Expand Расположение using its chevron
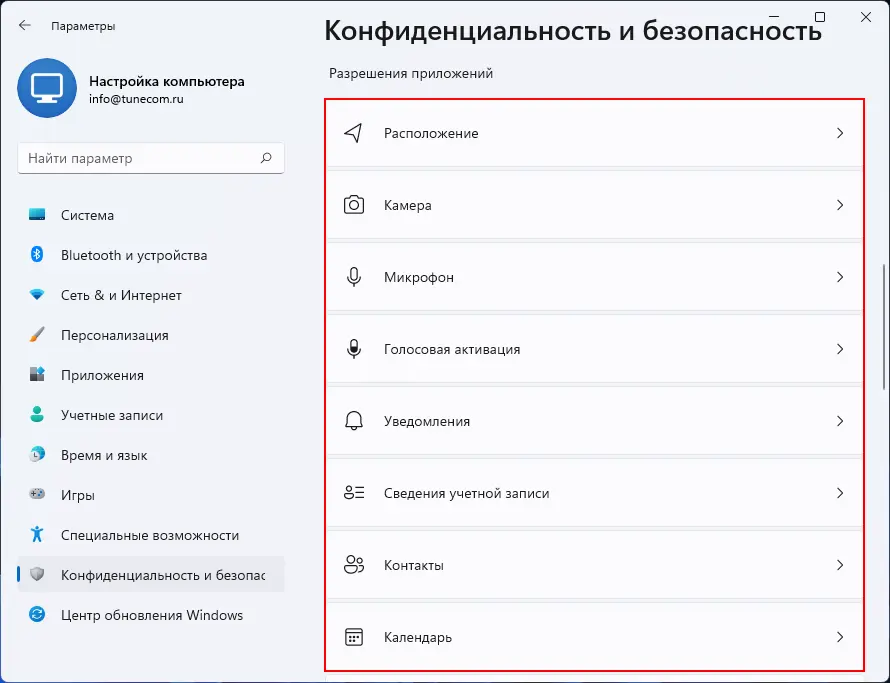Viewport: 890px width, 683px height. click(x=840, y=133)
